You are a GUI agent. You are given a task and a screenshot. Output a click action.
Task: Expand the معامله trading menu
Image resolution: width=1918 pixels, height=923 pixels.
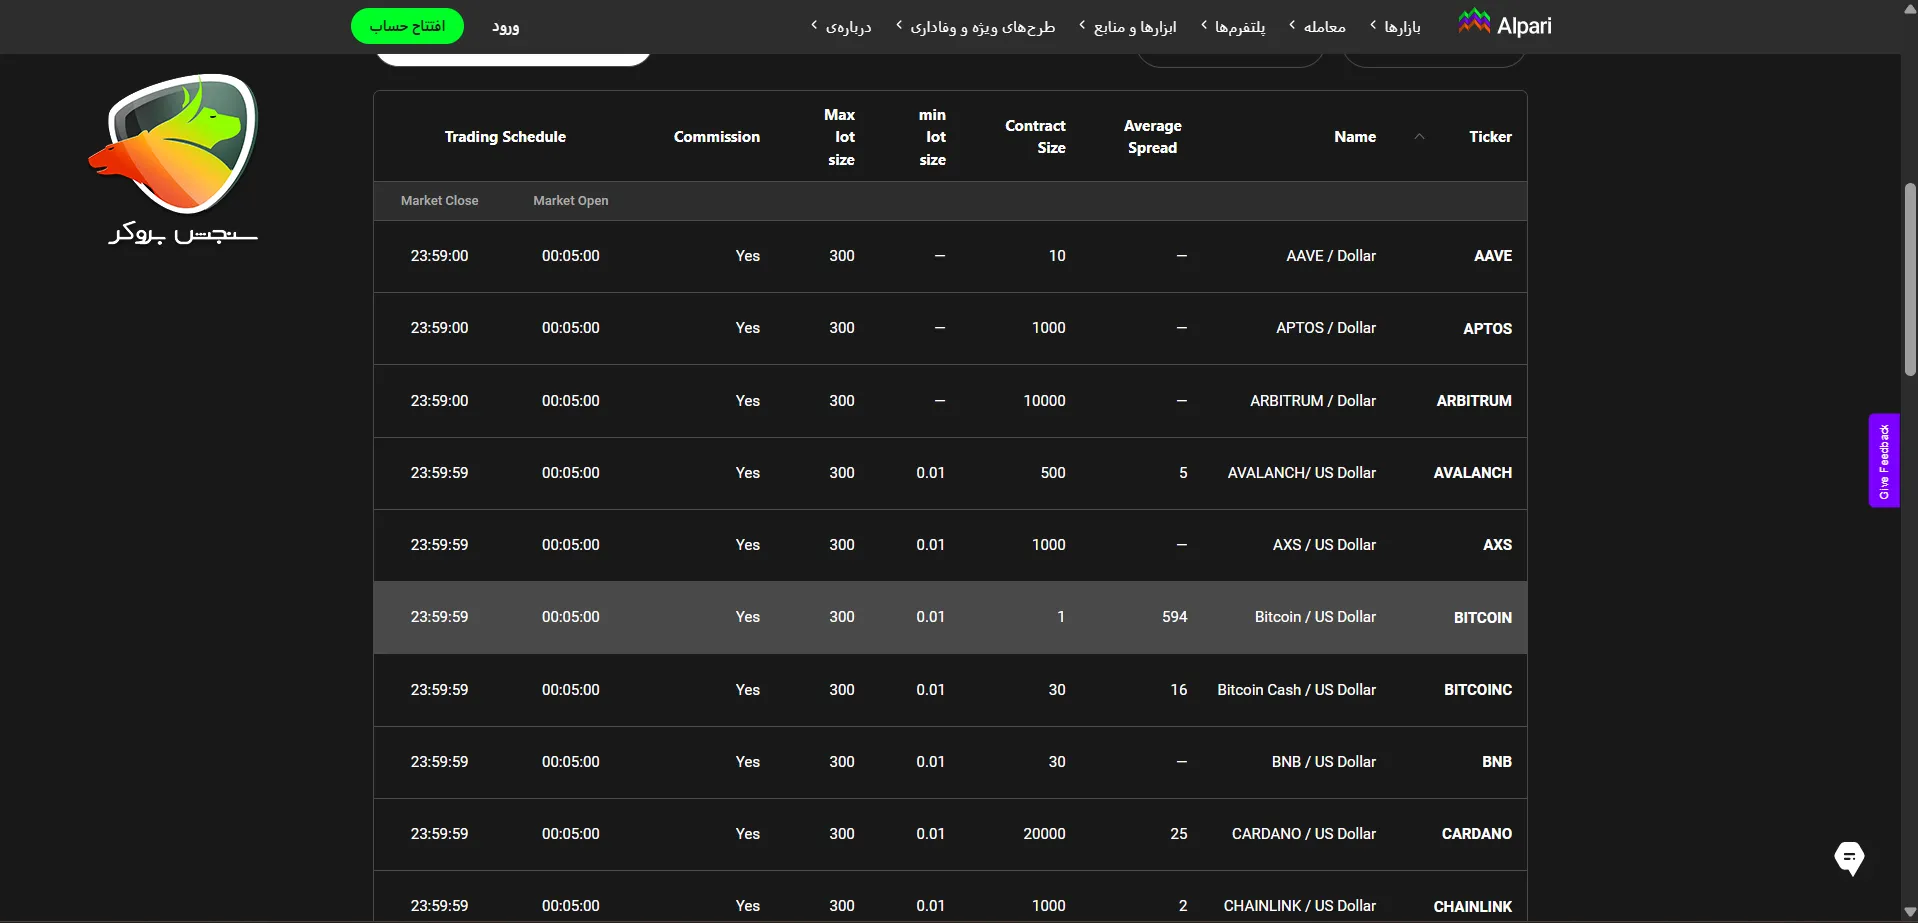click(1318, 27)
